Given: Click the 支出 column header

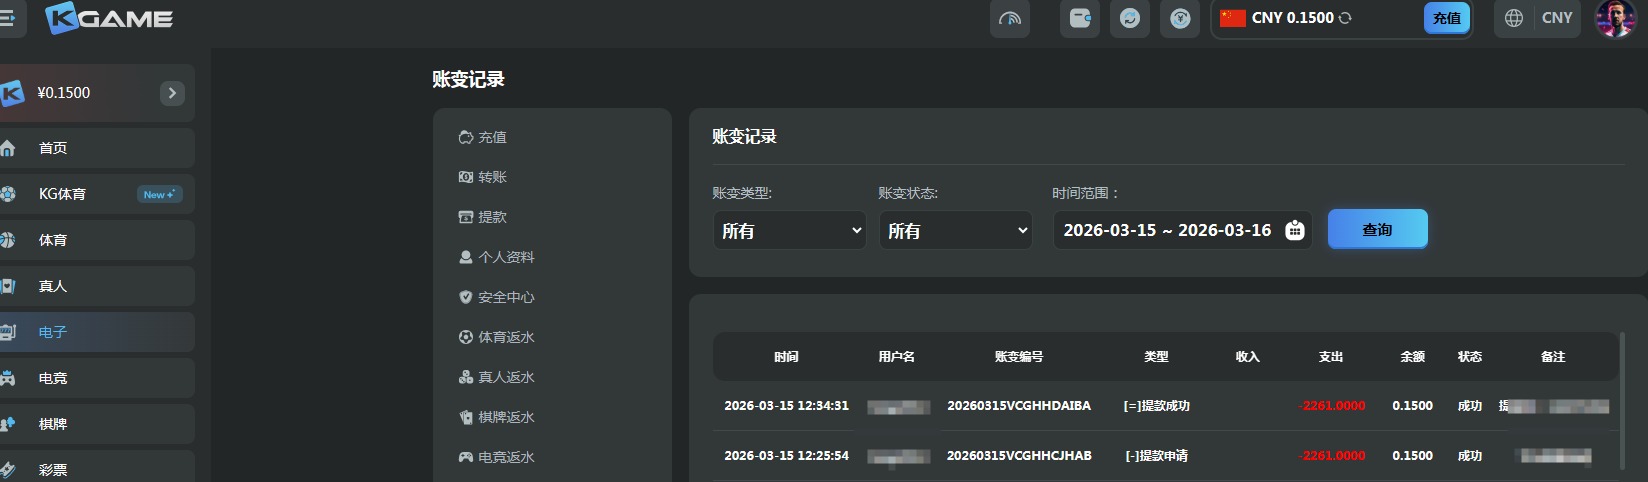Looking at the screenshot, I should (1331, 357).
